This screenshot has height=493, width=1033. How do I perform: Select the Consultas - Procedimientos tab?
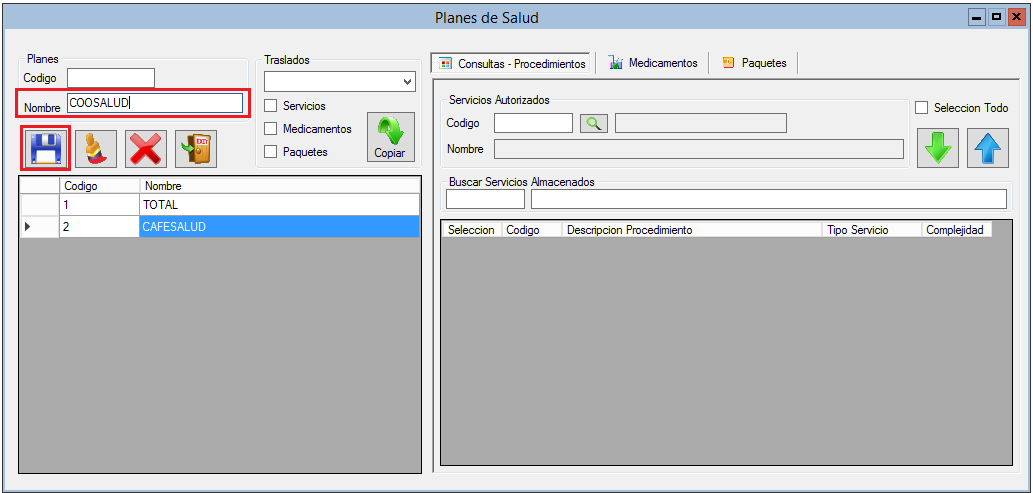[x=512, y=63]
